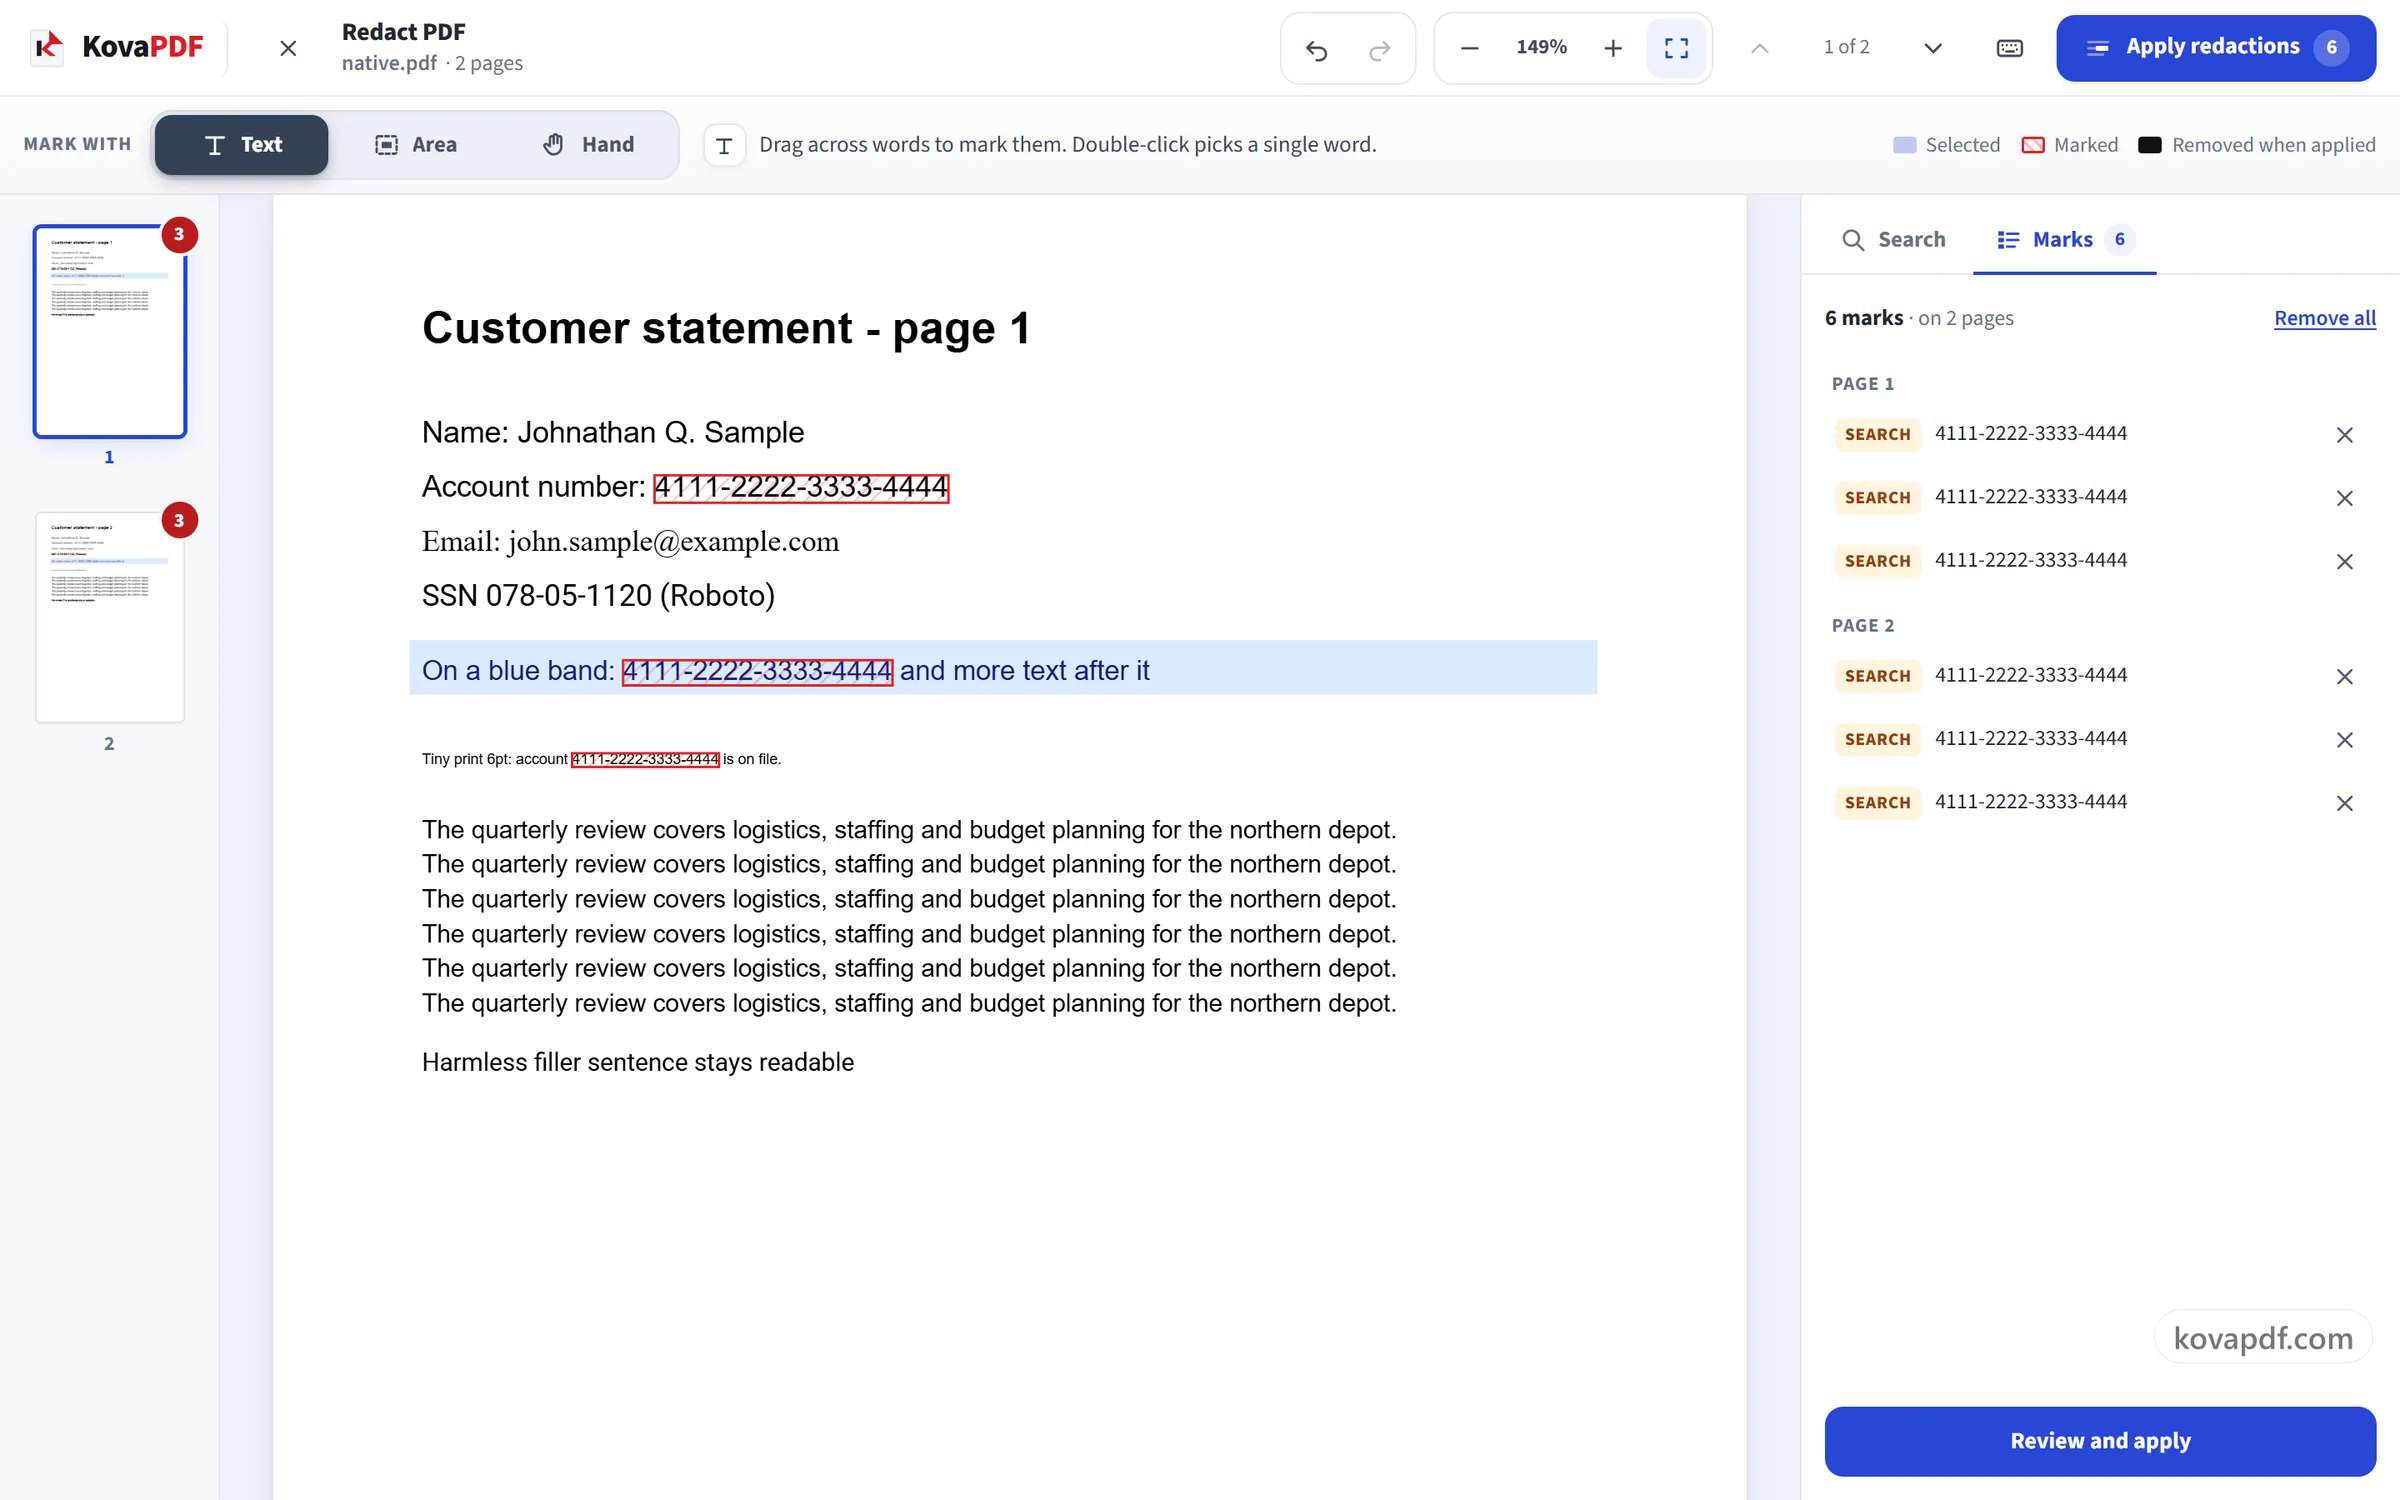Click the 'PAGE 1' group header
2400x1500 pixels.
[1862, 384]
